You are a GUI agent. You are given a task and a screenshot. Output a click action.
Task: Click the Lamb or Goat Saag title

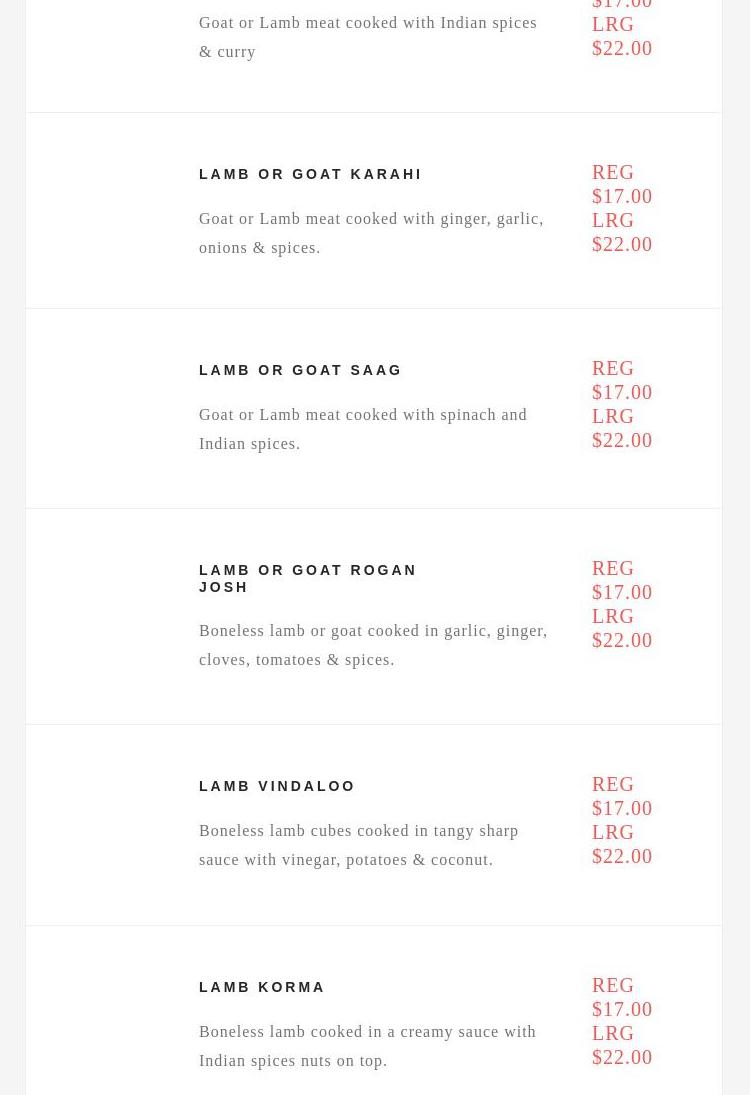[x=300, y=370]
